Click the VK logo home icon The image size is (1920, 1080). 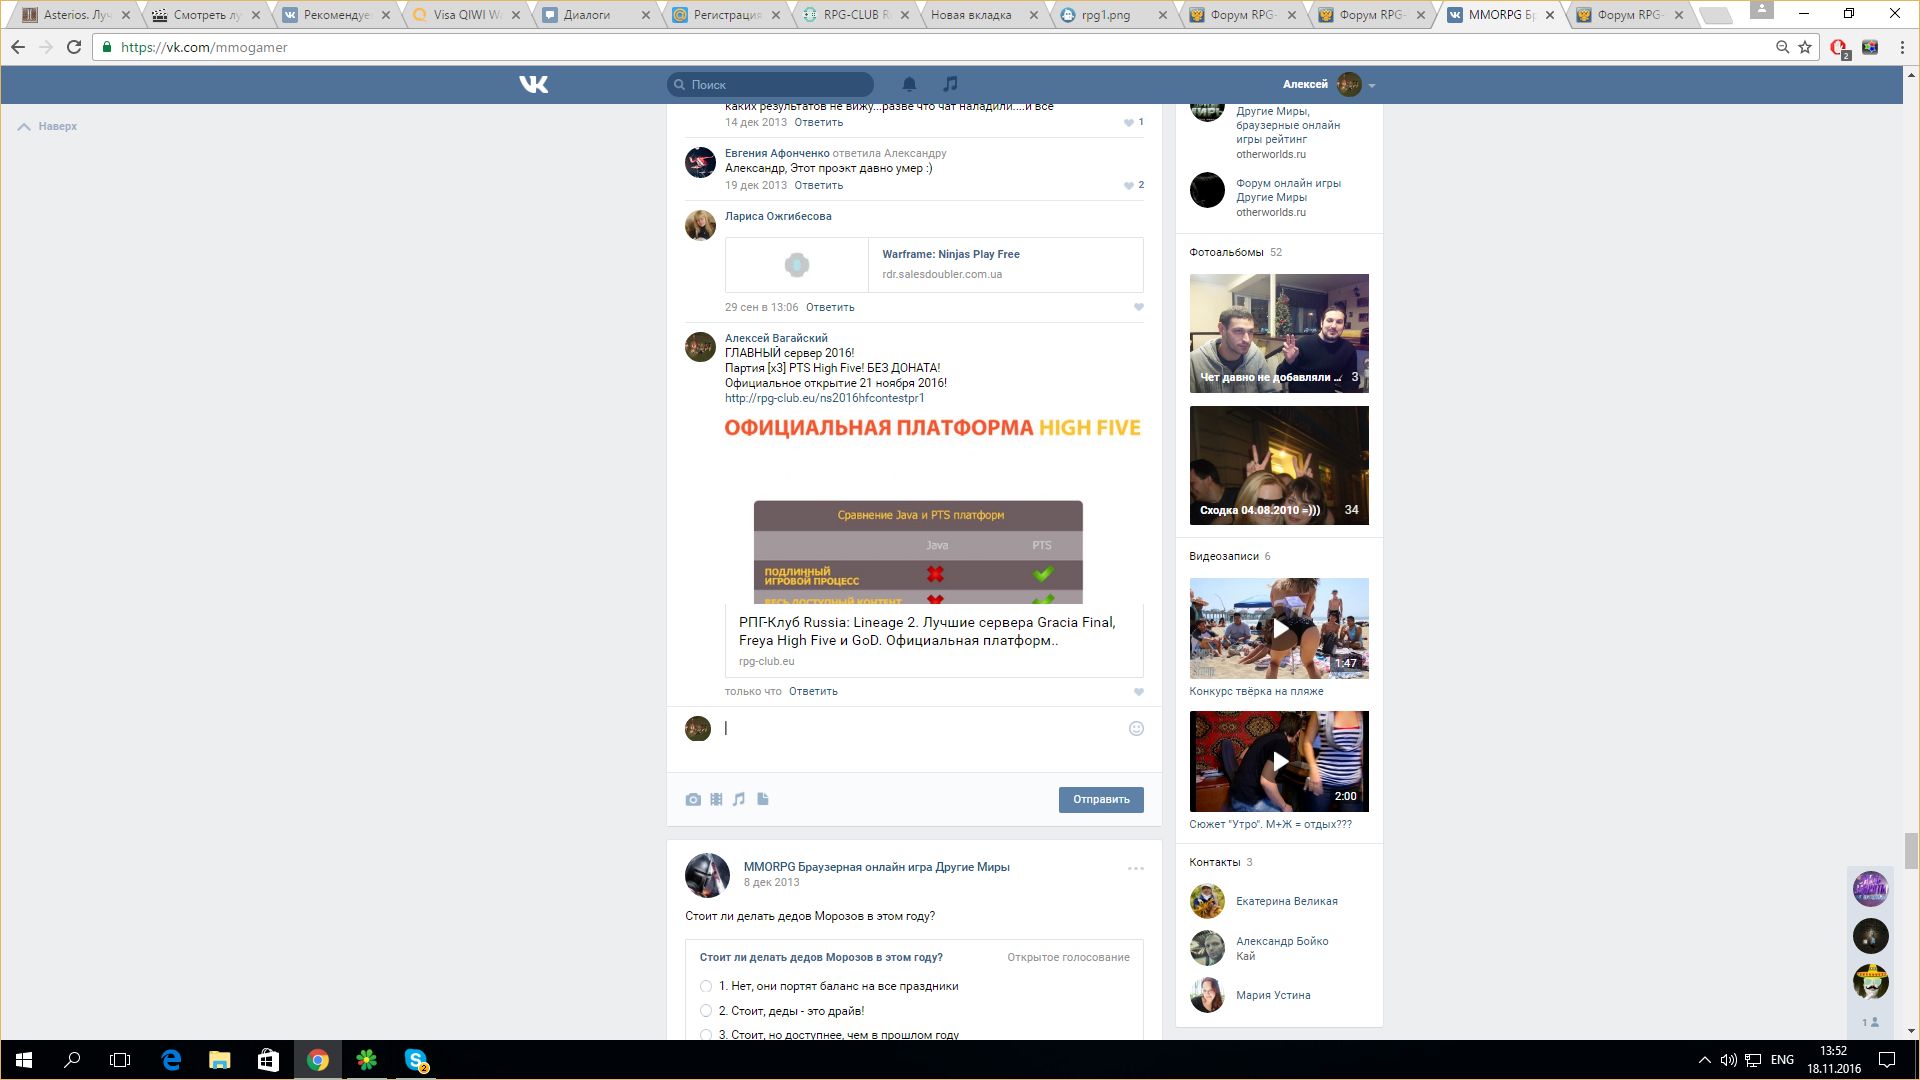534,85
